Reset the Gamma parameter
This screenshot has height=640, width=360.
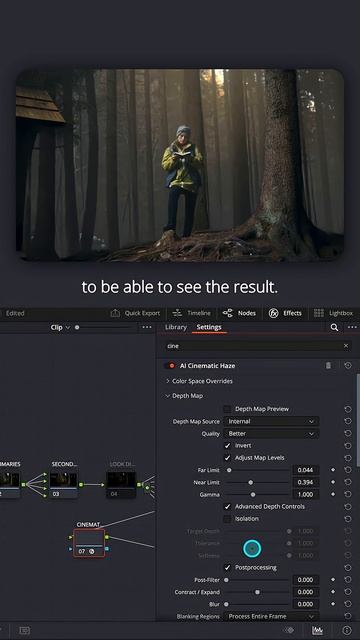pos(348,494)
